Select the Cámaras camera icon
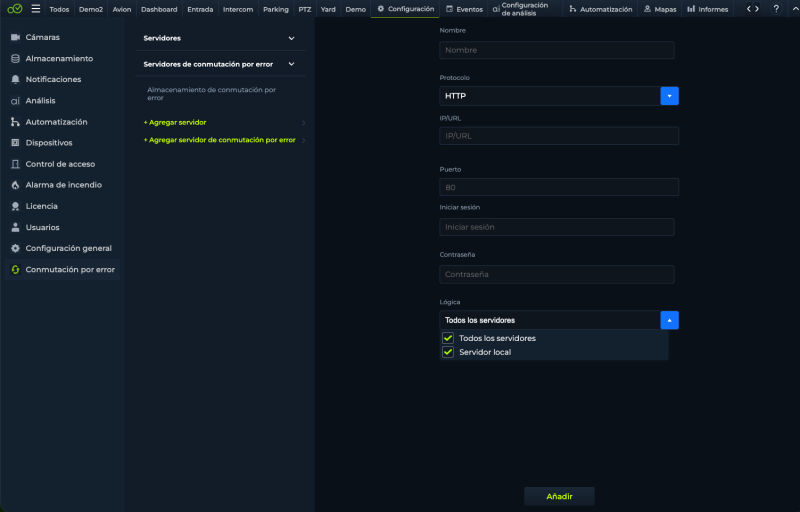Image resolution: width=800 pixels, height=512 pixels. click(15, 37)
